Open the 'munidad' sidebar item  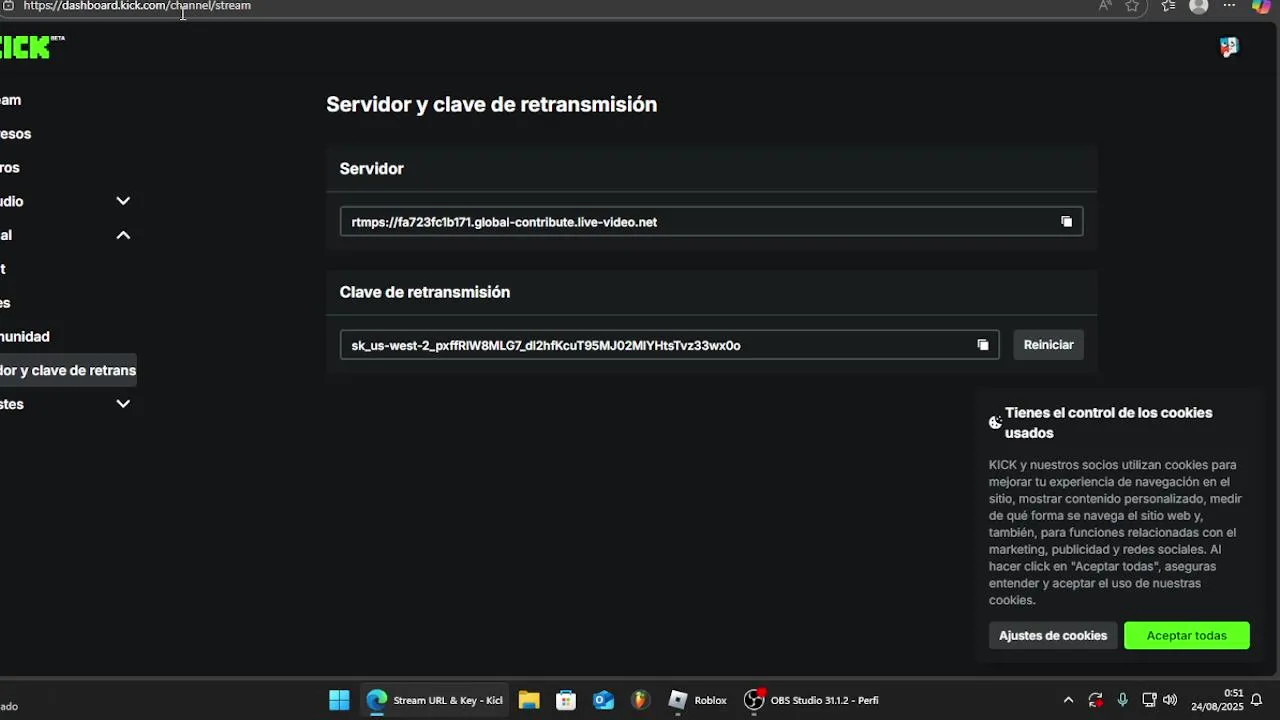coord(25,337)
